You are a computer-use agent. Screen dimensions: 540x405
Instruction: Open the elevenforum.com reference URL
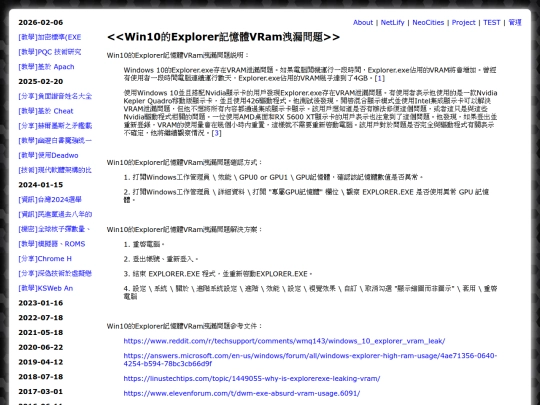click(242, 393)
